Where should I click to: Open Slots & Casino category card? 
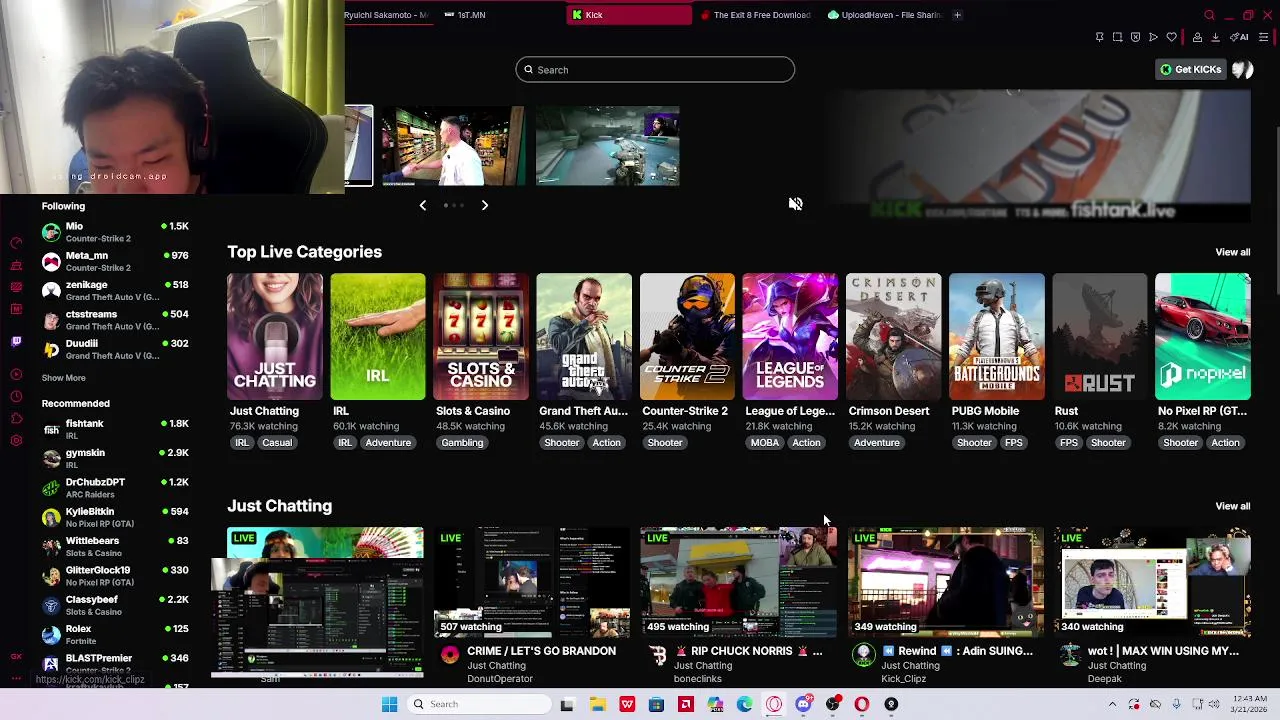click(x=480, y=337)
